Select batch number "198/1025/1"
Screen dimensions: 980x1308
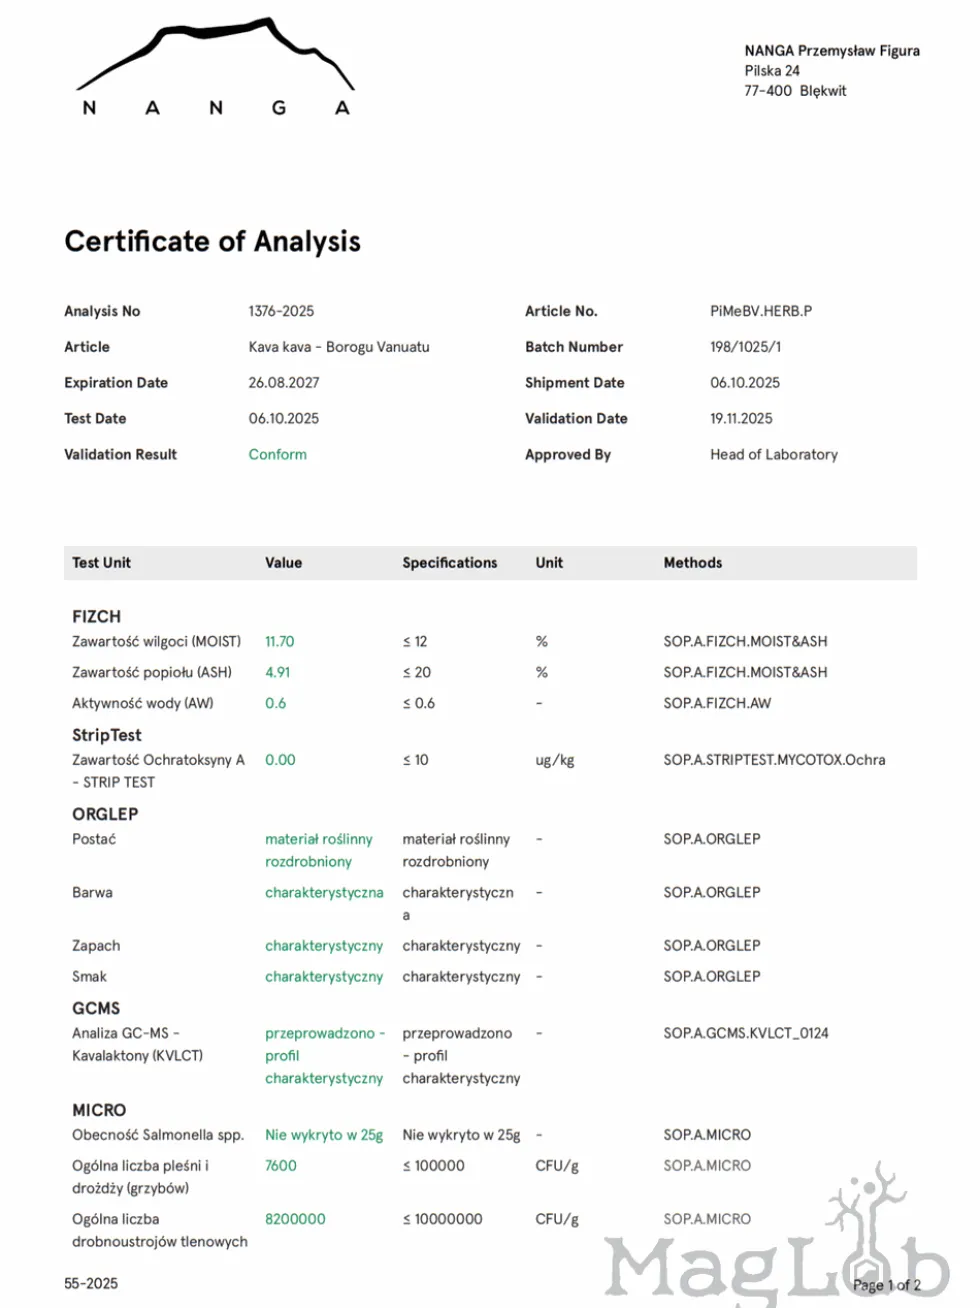tap(746, 347)
